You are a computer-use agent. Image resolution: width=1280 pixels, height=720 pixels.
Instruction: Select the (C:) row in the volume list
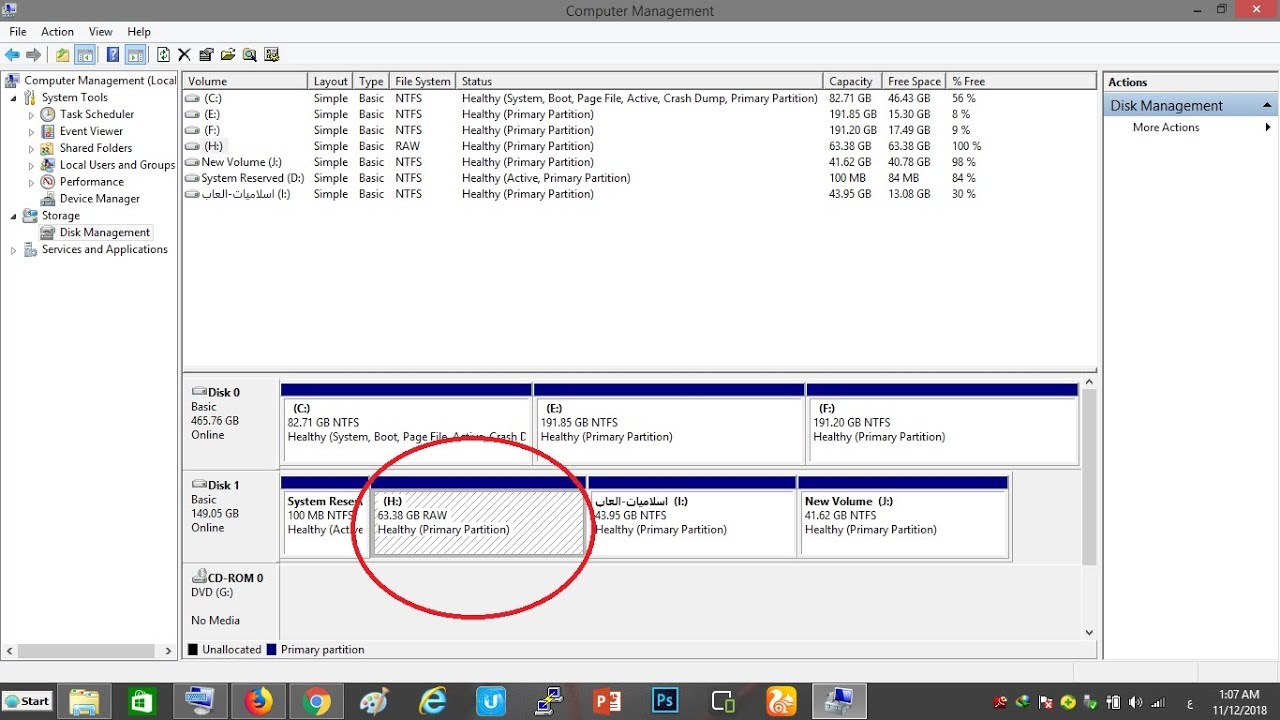(x=639, y=99)
